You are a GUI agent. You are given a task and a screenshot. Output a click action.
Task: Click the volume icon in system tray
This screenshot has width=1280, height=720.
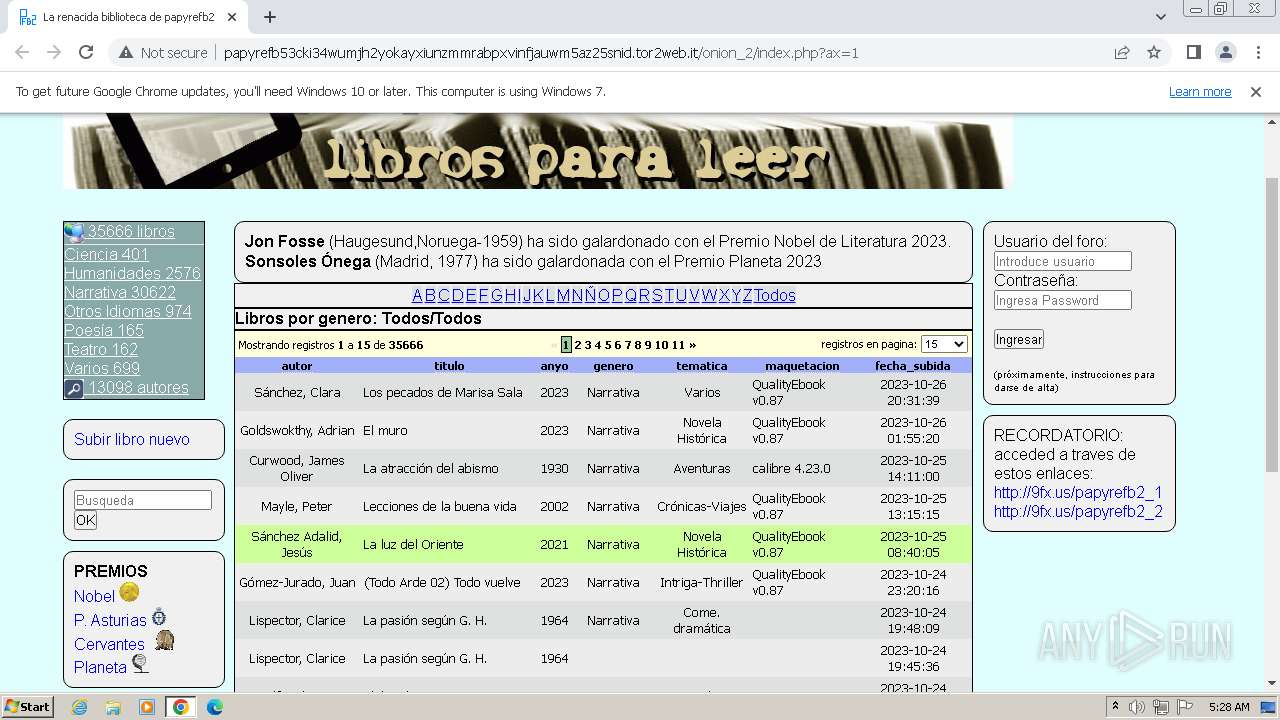click(1137, 707)
